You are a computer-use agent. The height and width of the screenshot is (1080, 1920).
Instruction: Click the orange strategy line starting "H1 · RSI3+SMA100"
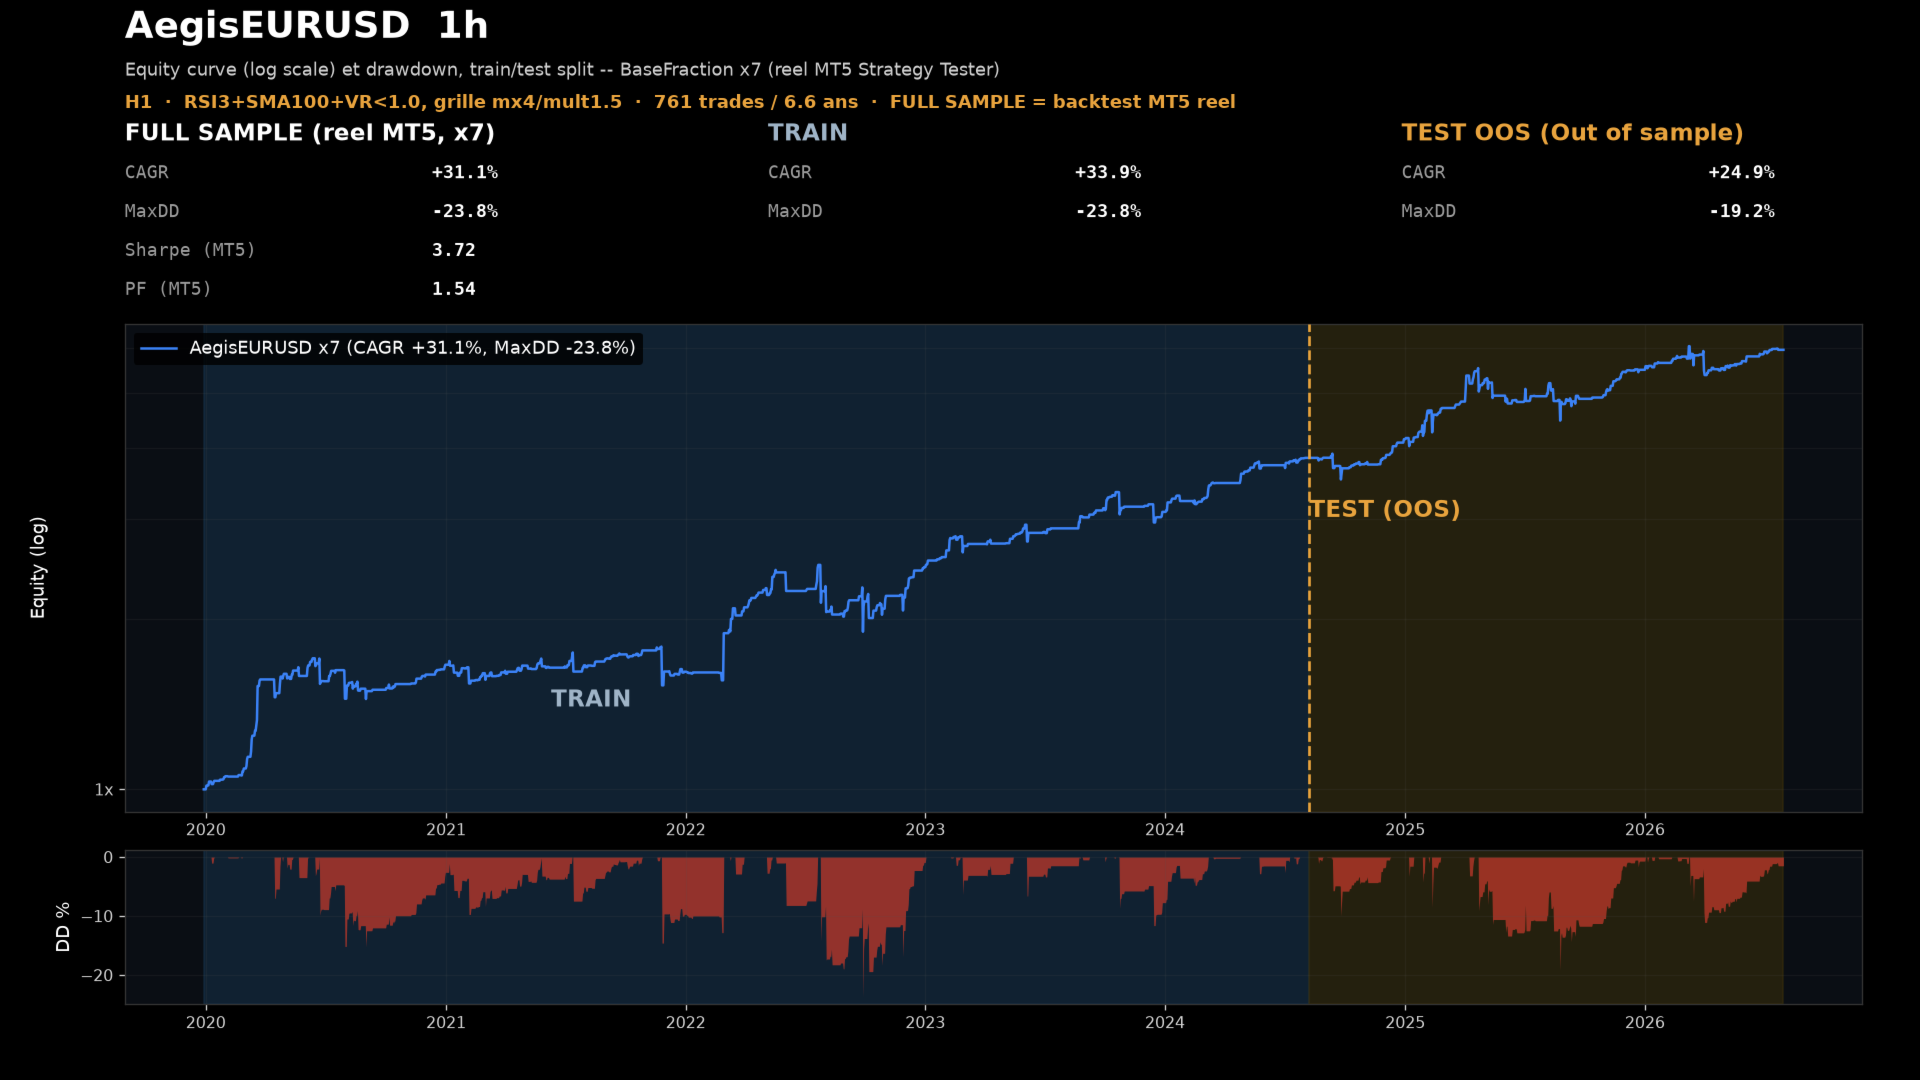680,102
